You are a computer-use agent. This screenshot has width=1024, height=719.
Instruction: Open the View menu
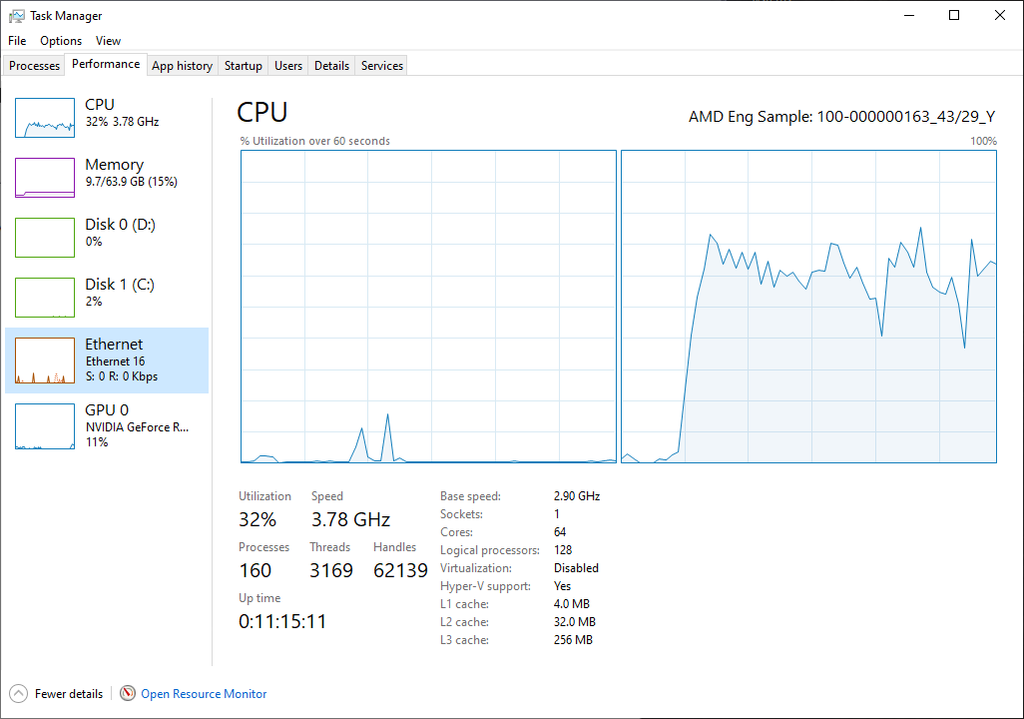click(x=108, y=41)
